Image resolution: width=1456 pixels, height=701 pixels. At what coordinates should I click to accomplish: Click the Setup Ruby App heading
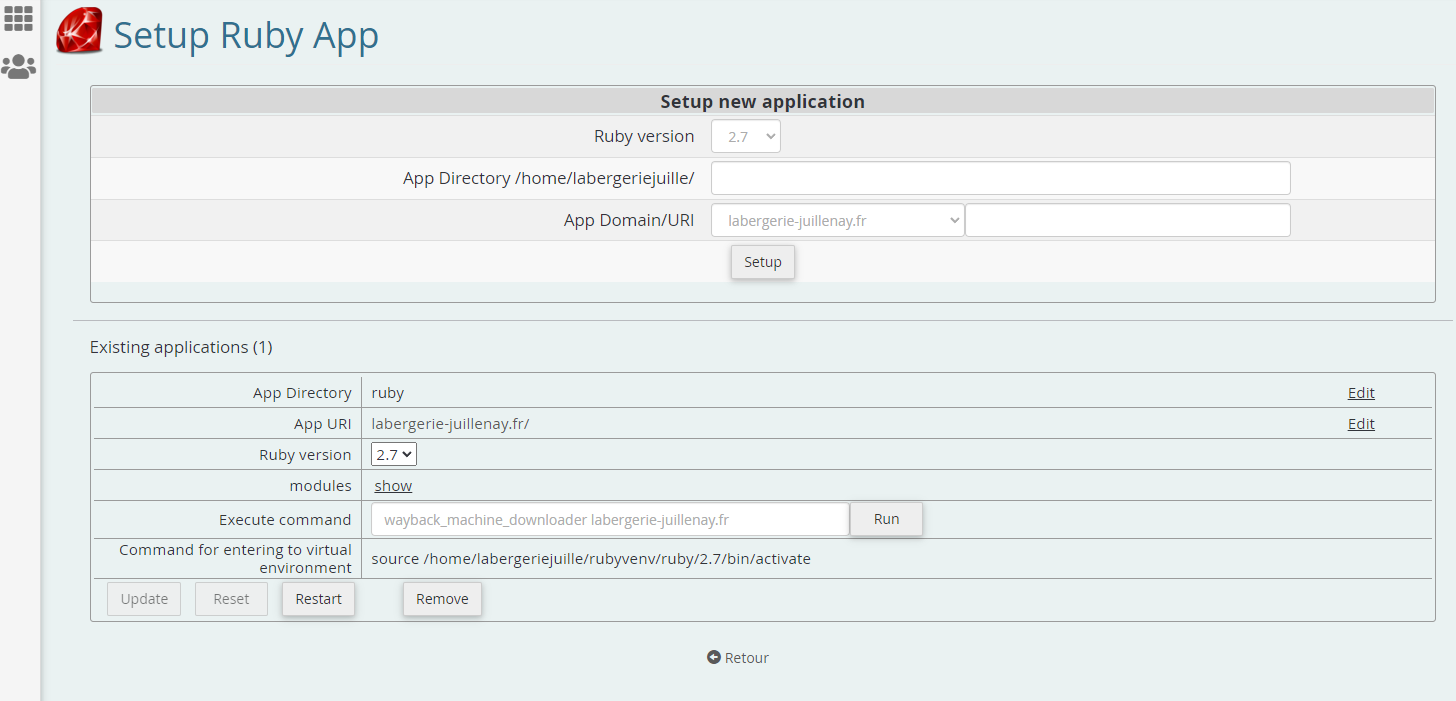tap(246, 35)
